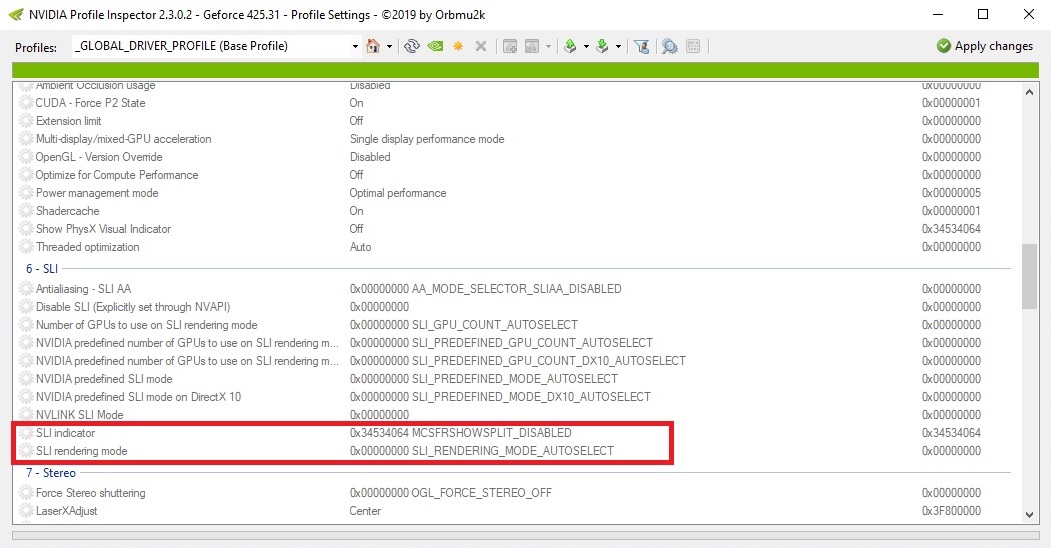
Task: Click the gear icon beside Force Stereo shuttering
Action: pos(25,493)
